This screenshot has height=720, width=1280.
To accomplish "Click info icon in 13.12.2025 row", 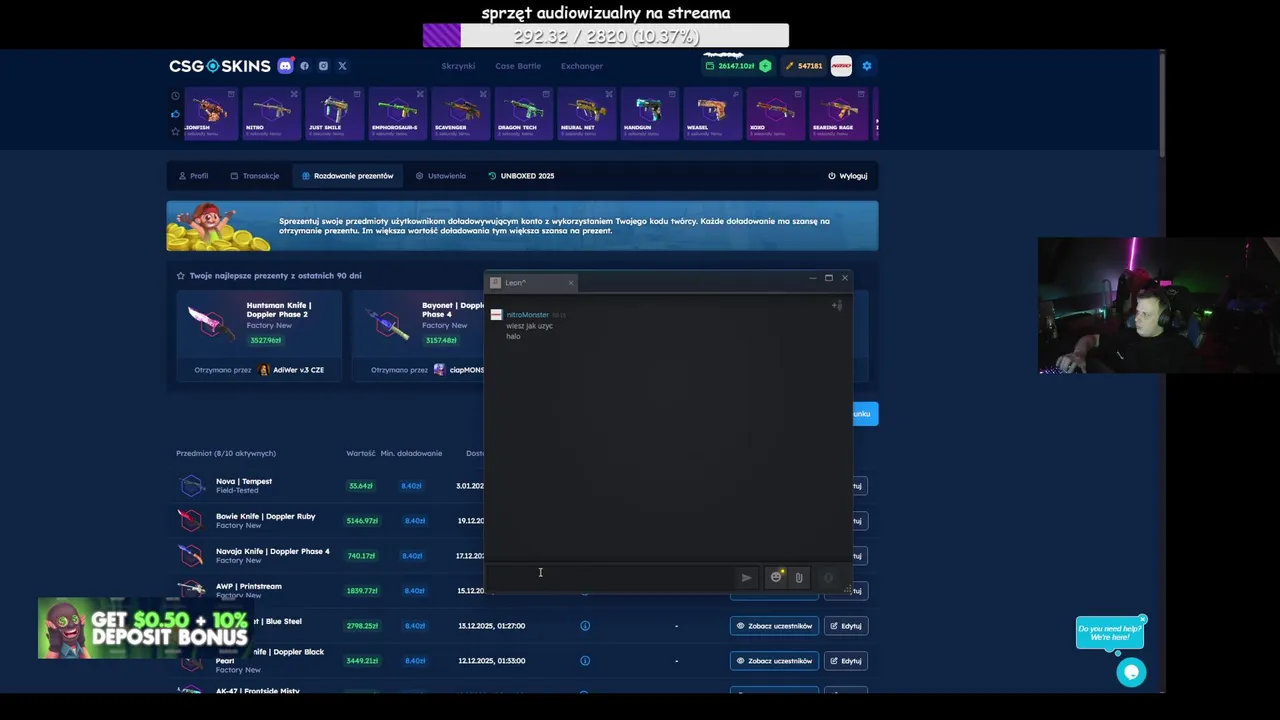I will point(585,626).
